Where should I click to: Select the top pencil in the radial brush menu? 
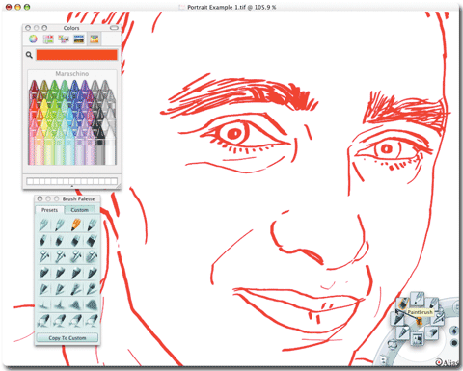click(x=417, y=299)
